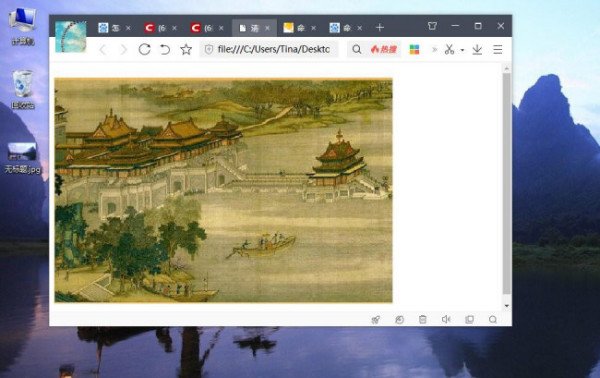Click the scissors screenshot tool
The height and width of the screenshot is (378, 600).
pyautogui.click(x=449, y=49)
